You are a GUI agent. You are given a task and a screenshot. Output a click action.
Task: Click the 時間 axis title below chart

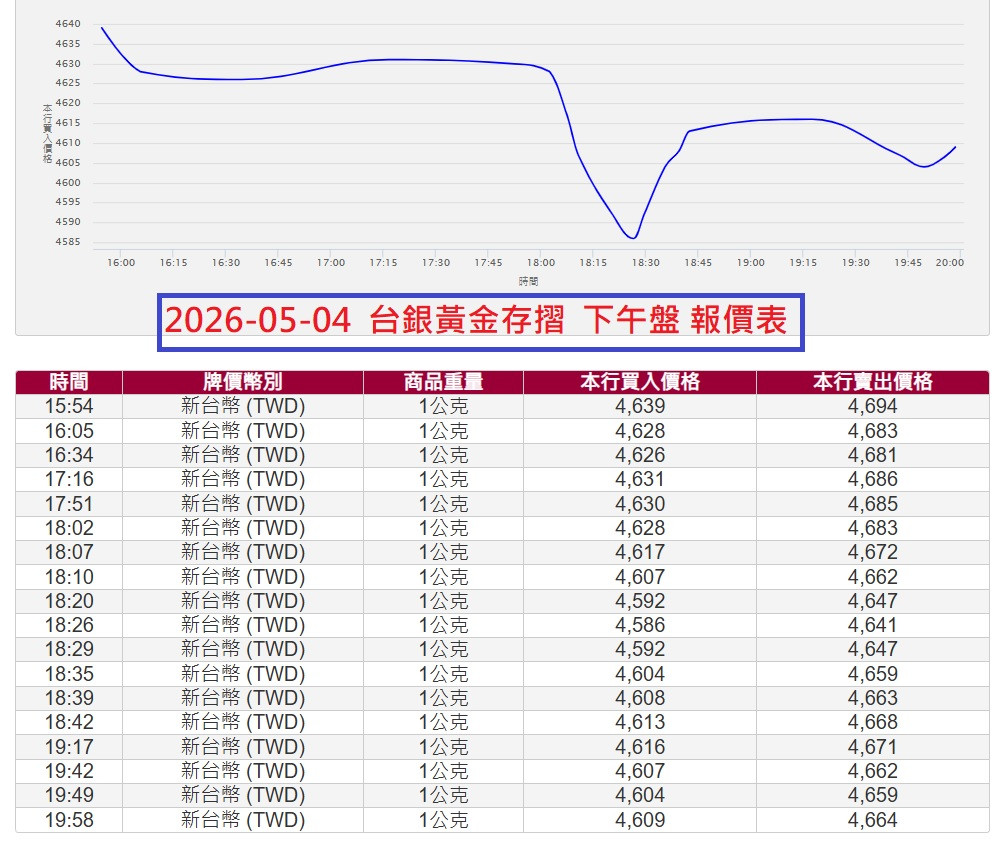tap(528, 281)
